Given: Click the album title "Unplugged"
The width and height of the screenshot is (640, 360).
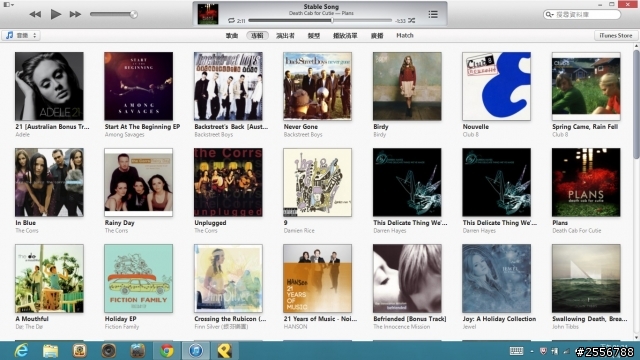Looking at the screenshot, I should pyautogui.click(x=210, y=223).
